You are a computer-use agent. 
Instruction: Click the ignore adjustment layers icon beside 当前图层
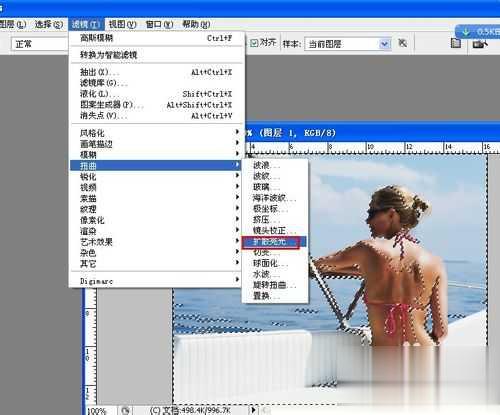403,43
